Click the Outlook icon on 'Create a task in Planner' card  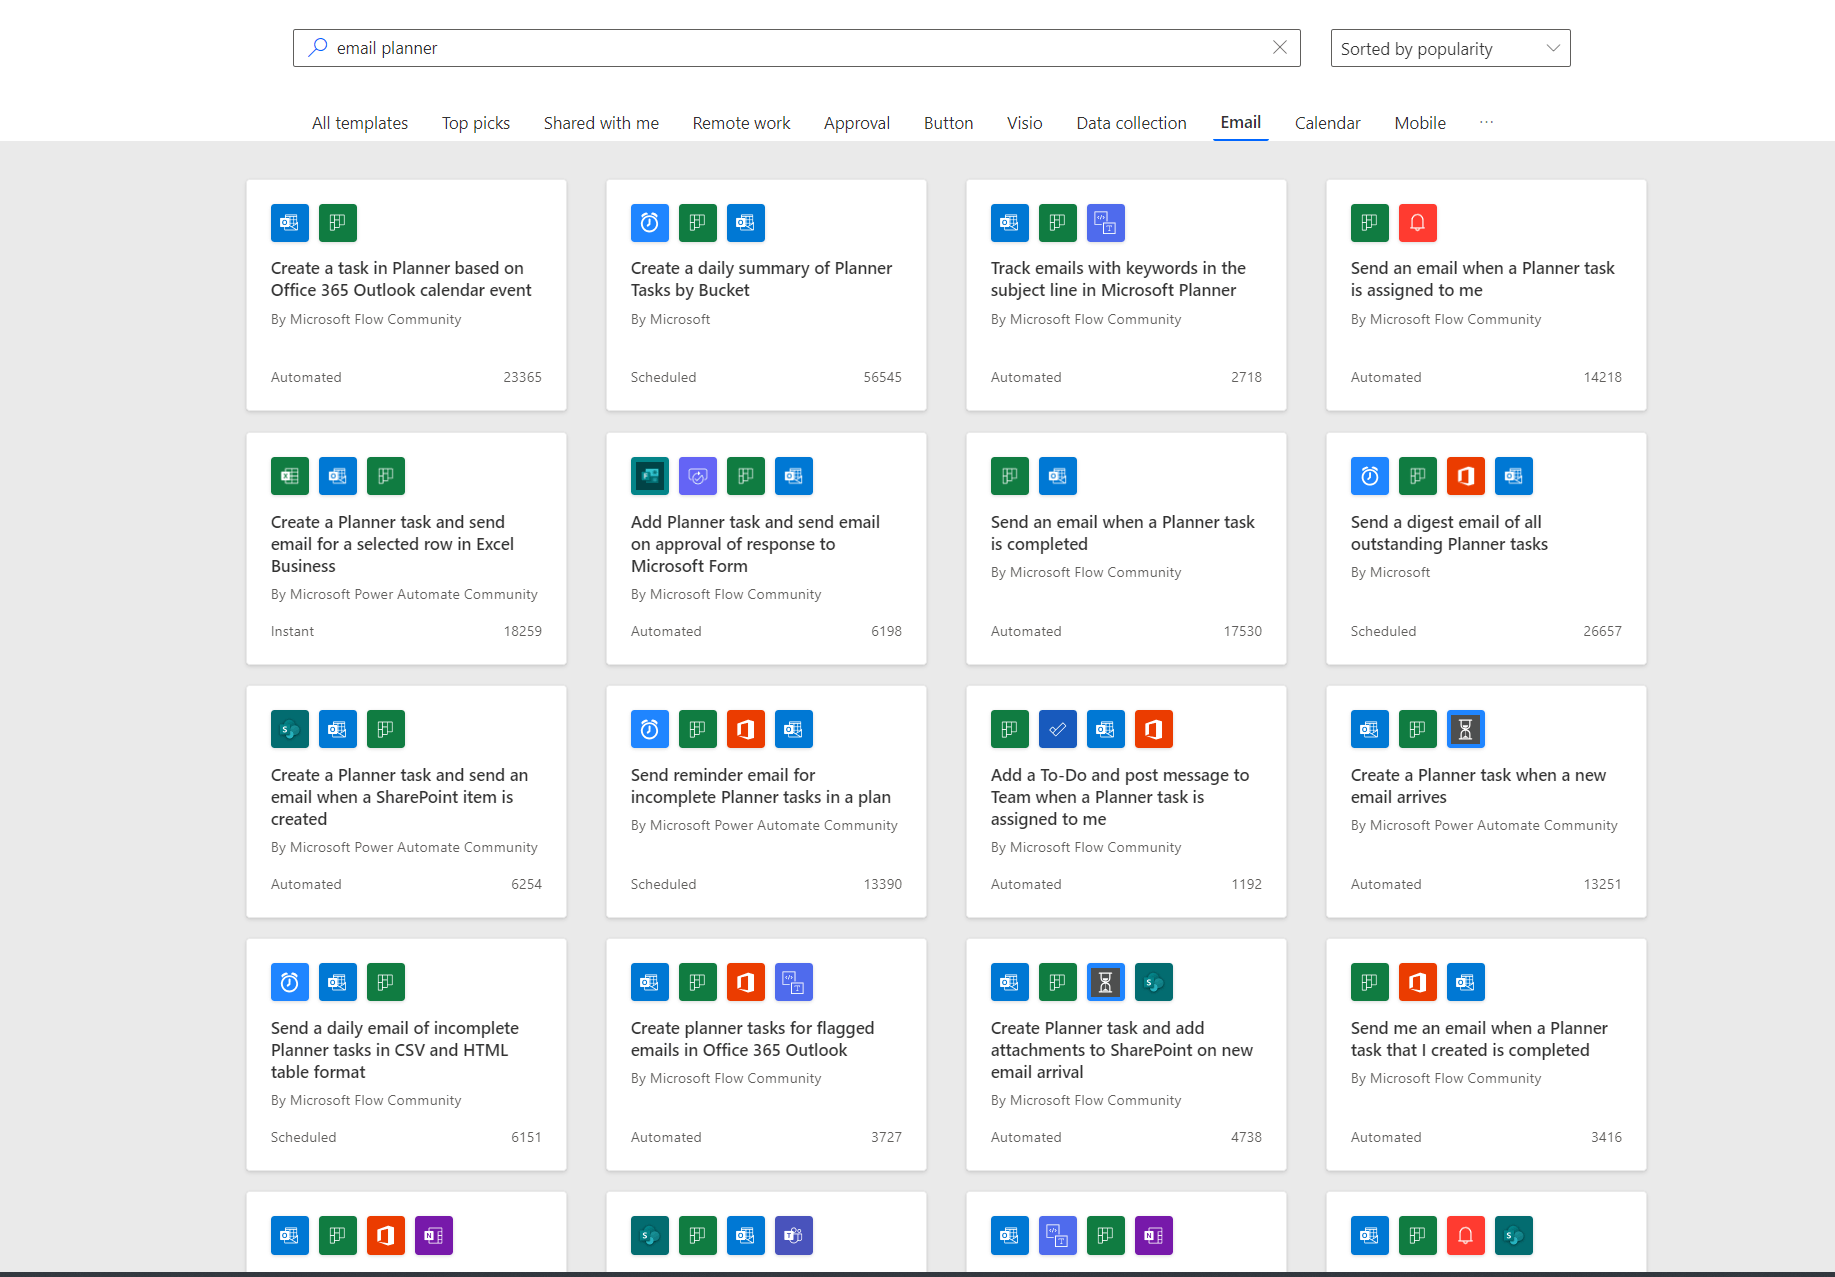pos(290,223)
